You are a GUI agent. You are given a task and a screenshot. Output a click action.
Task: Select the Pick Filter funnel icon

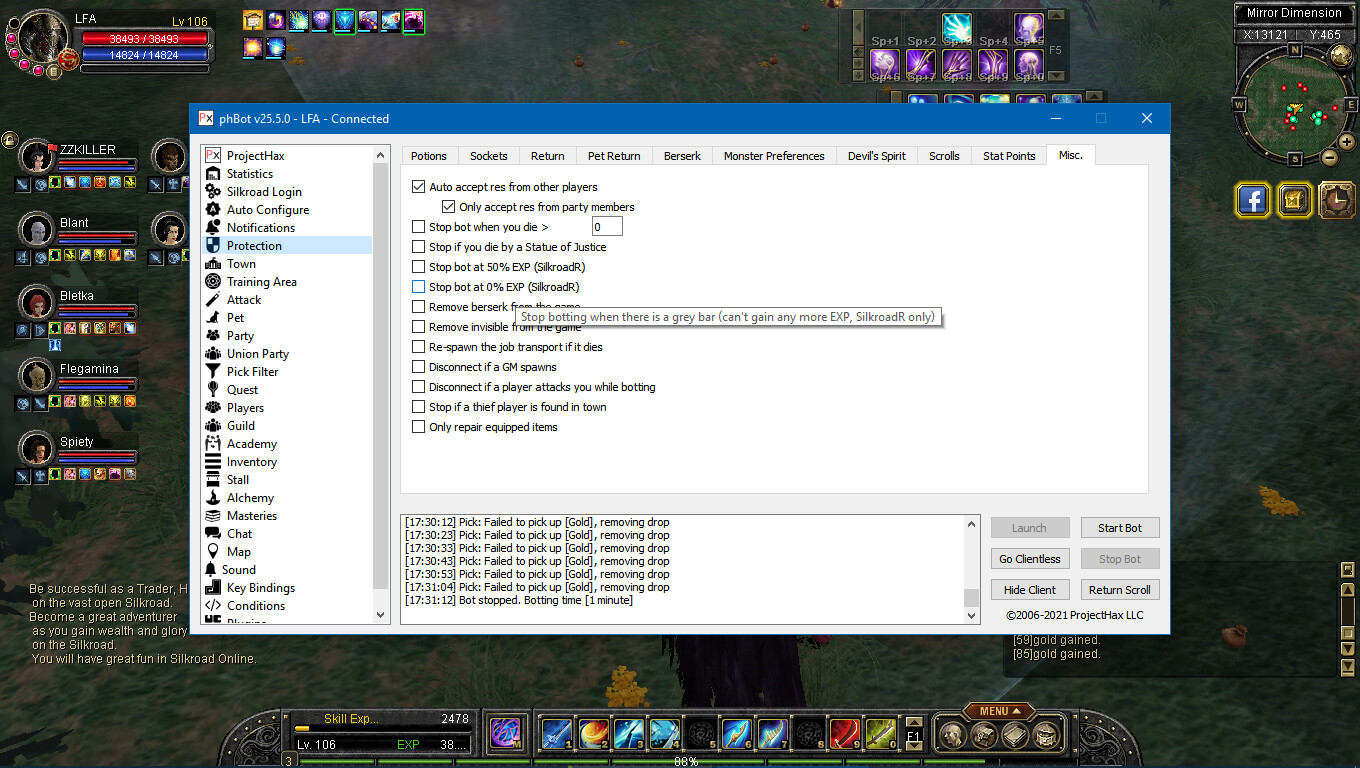point(212,372)
